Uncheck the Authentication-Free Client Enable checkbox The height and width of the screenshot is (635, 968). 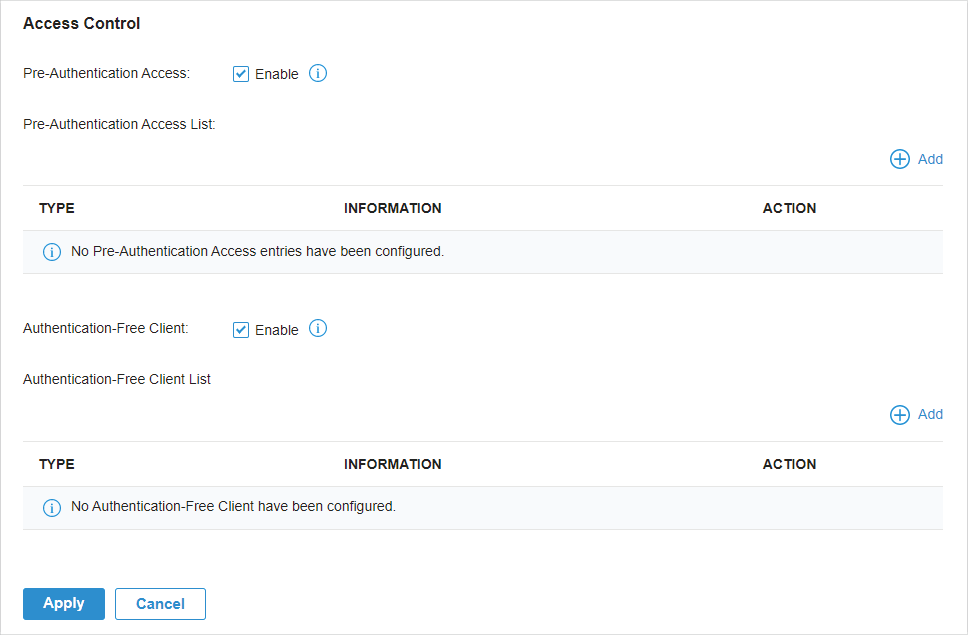coord(241,330)
